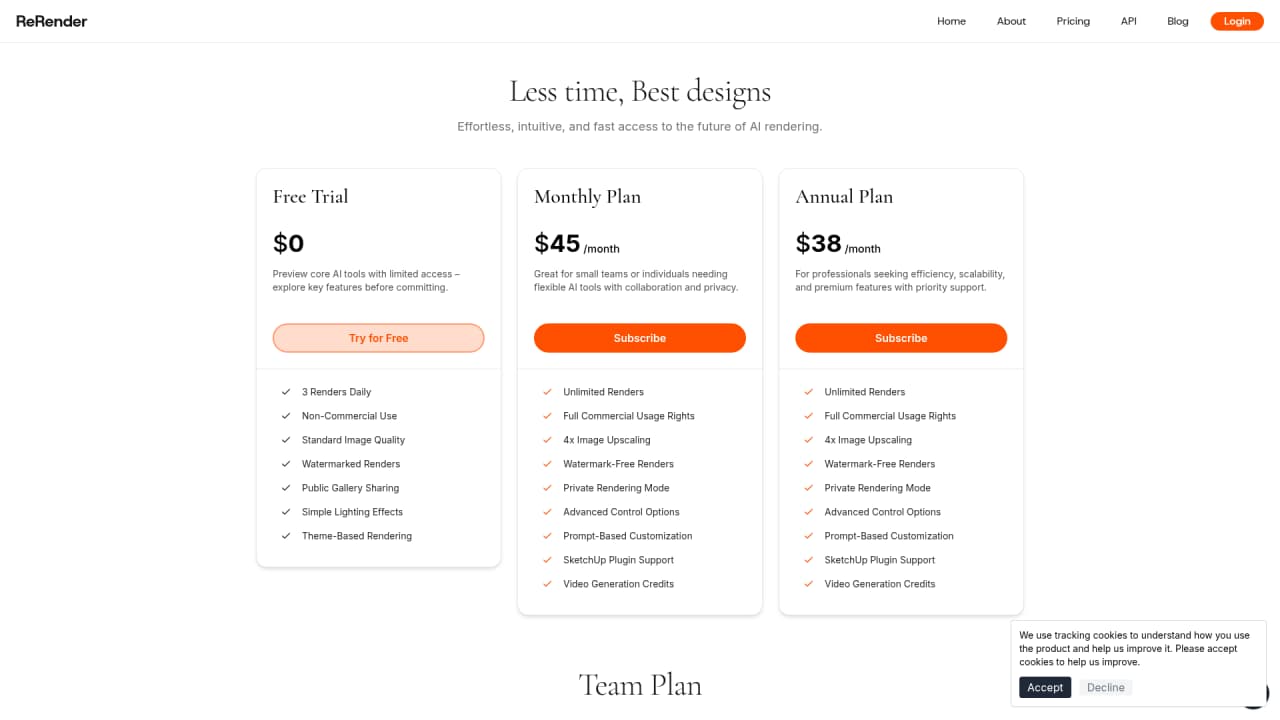1280x720 pixels.
Task: Visit the Blog from the navbar
Action: click(x=1178, y=21)
